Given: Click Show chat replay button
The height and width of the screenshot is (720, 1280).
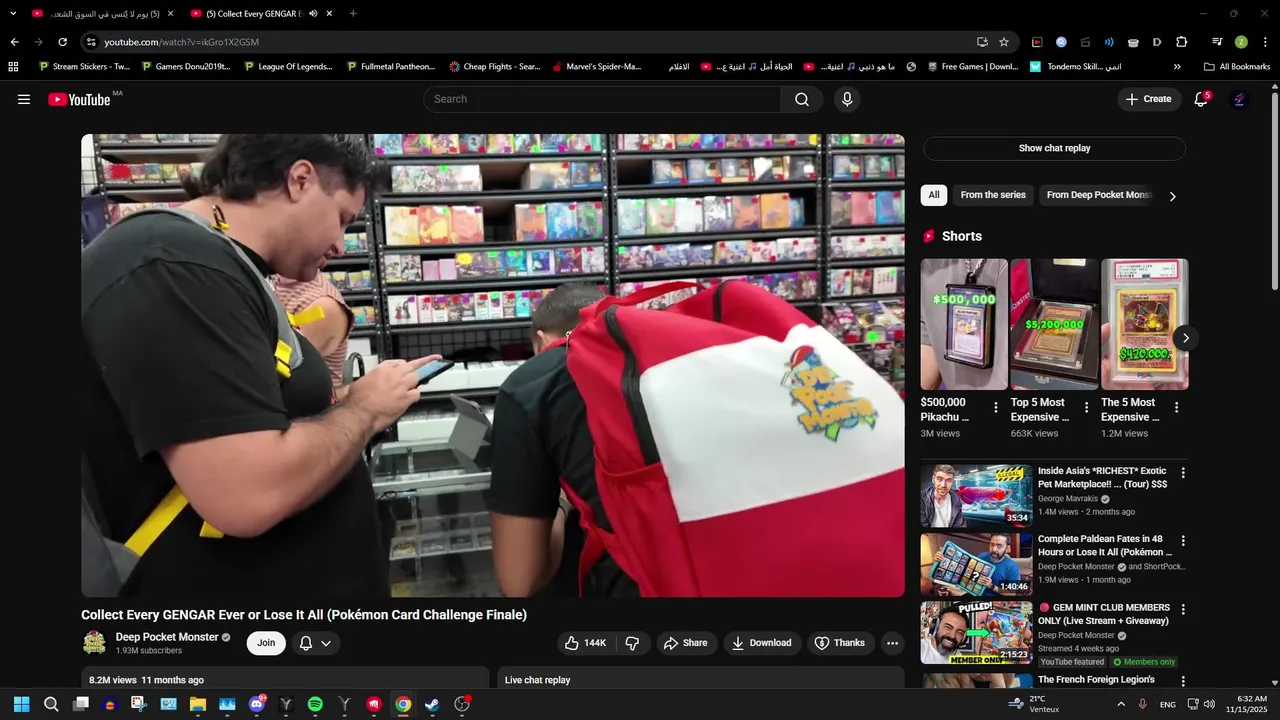Looking at the screenshot, I should click(1054, 148).
